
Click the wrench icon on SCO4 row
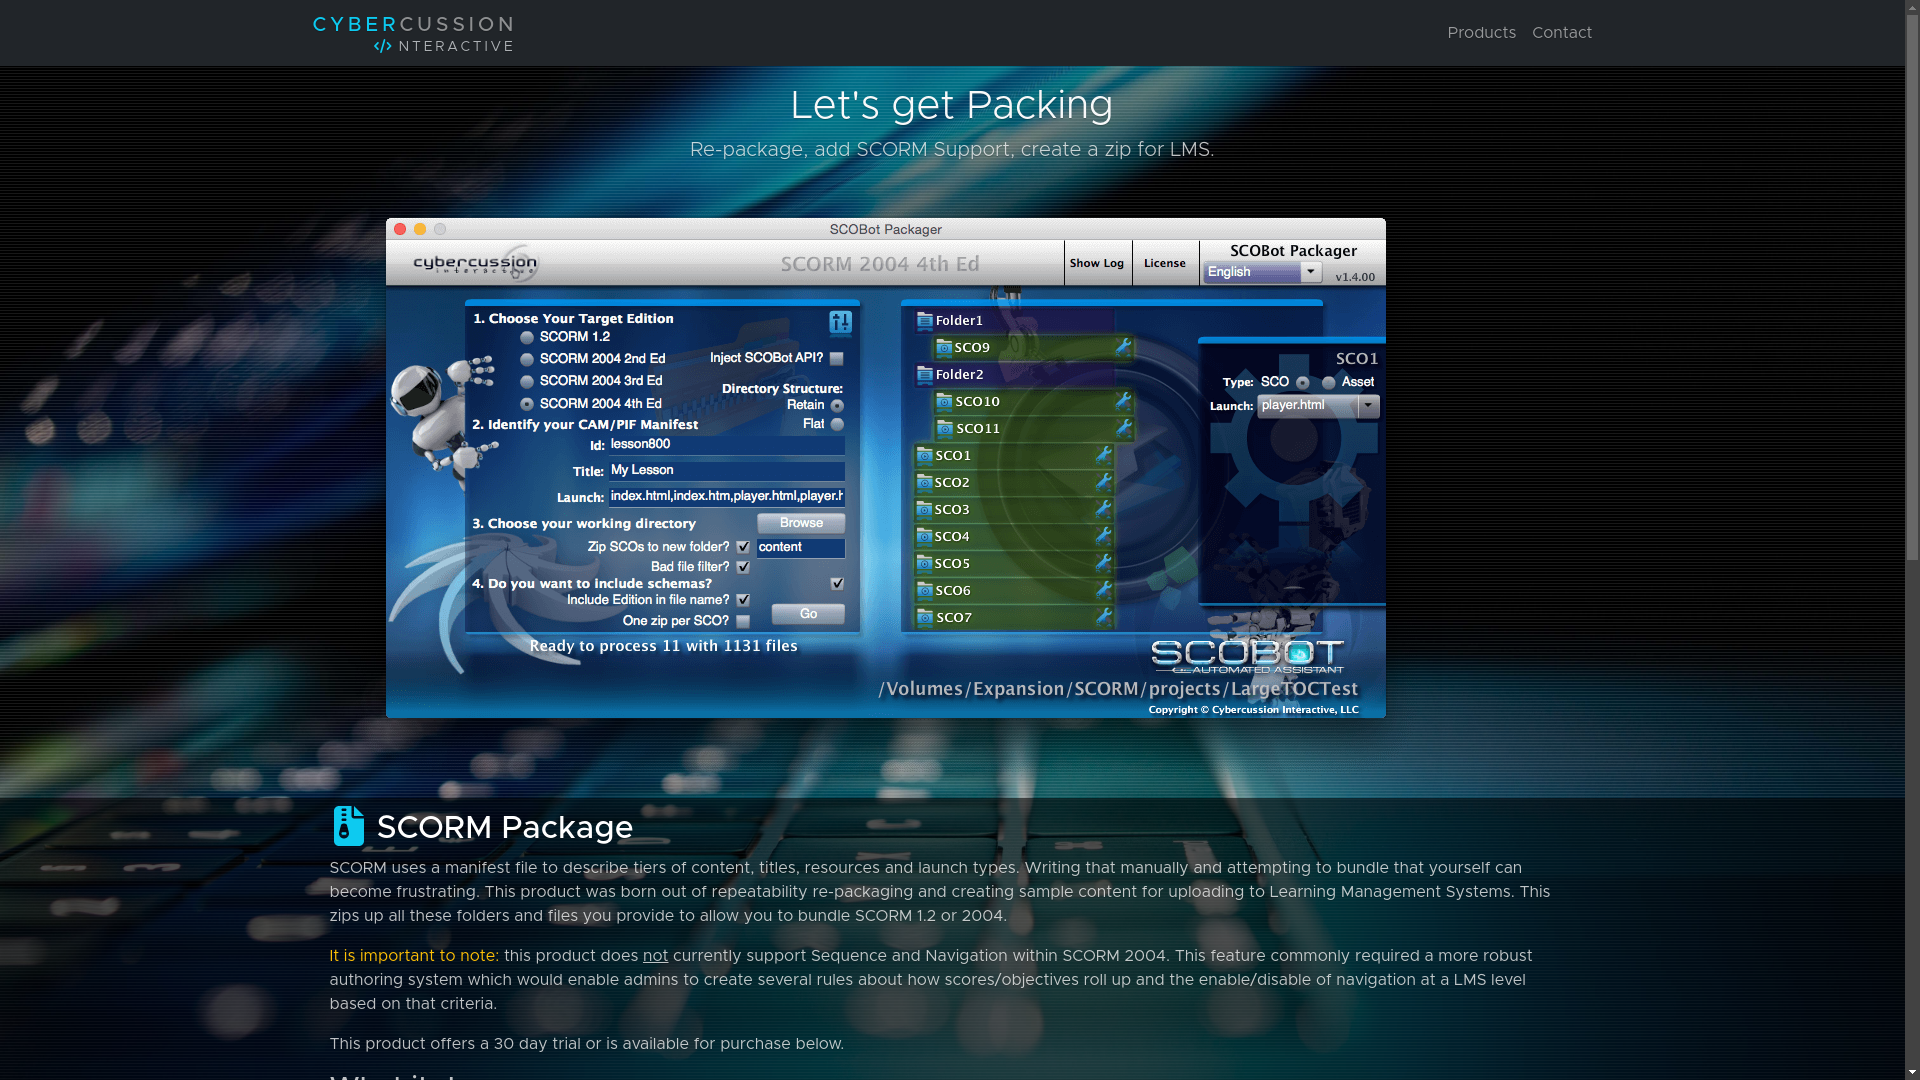coord(1103,536)
